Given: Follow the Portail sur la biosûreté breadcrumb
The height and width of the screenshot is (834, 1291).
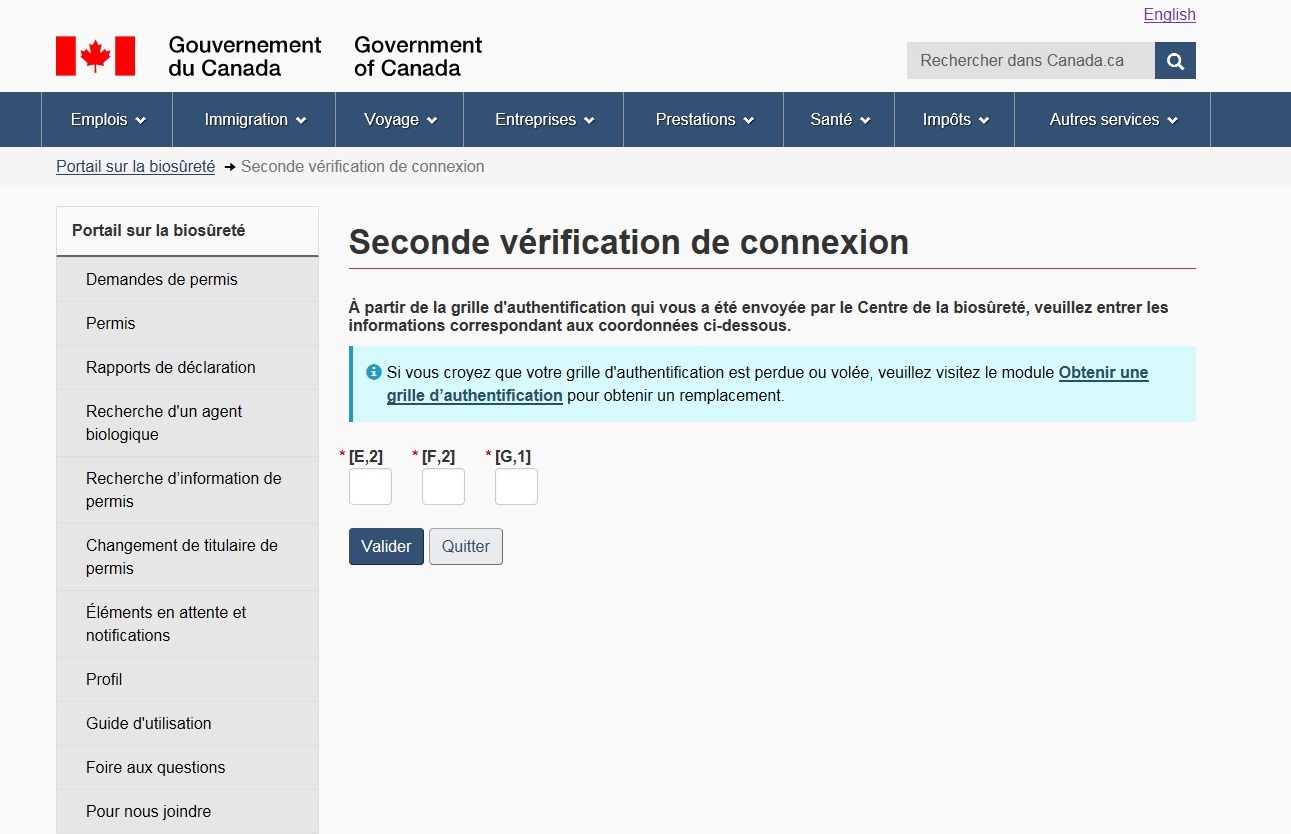Looking at the screenshot, I should pos(135,167).
